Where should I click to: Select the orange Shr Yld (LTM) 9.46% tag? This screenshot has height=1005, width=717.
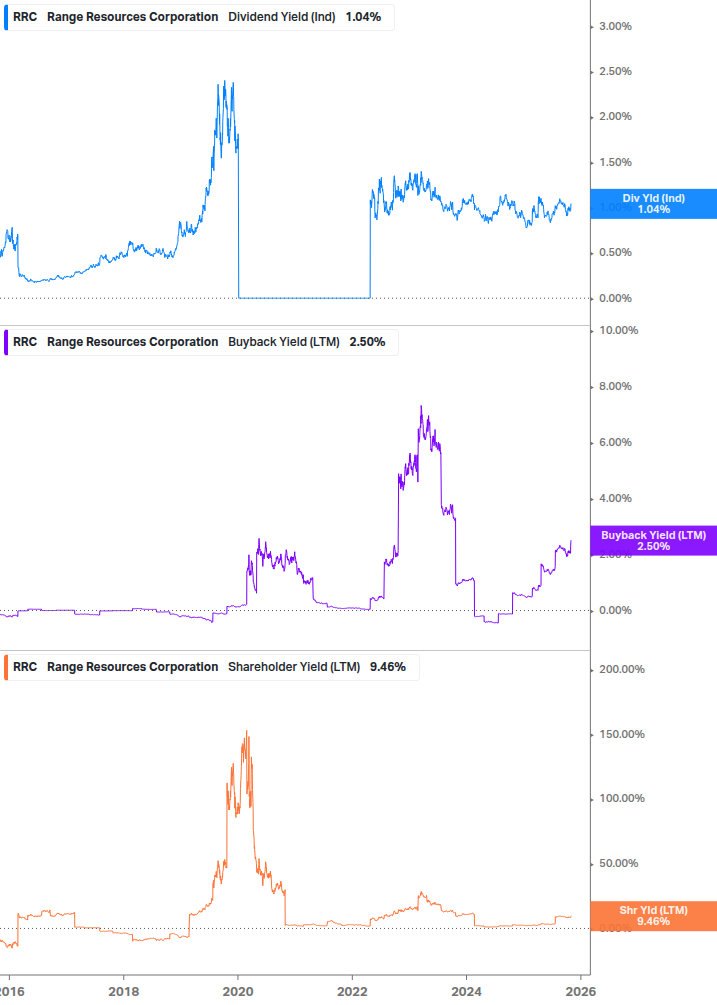[654, 916]
